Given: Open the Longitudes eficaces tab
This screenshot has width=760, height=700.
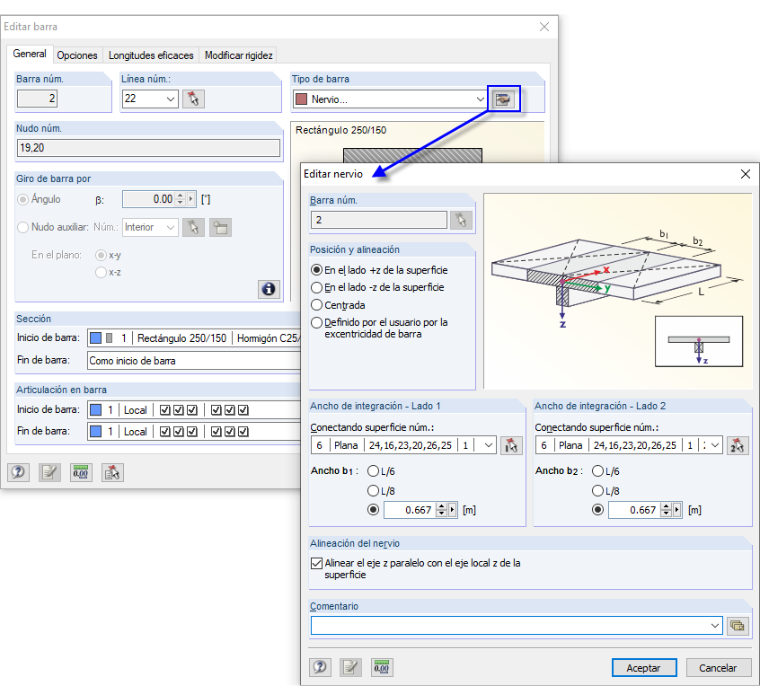Looking at the screenshot, I should 151,55.
